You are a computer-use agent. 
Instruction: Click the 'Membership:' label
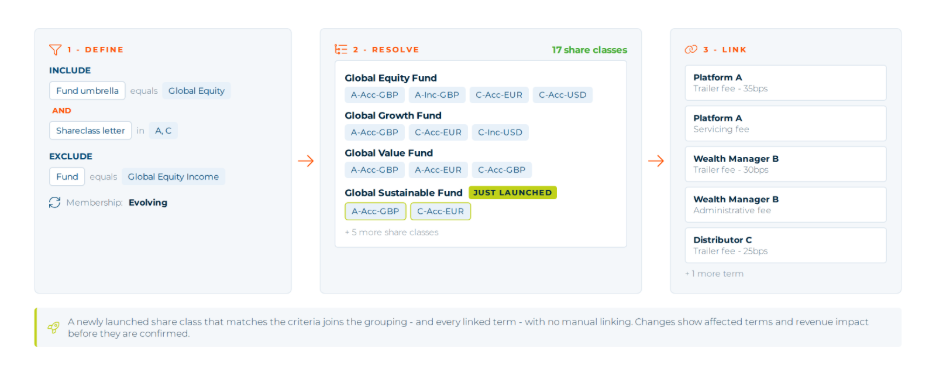(94, 202)
